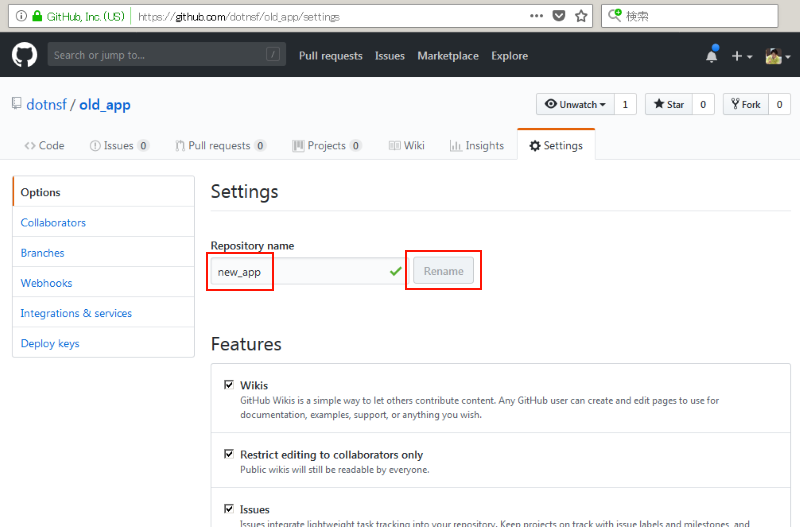800x527 pixels.
Task: Fork the repository
Action: click(745, 104)
